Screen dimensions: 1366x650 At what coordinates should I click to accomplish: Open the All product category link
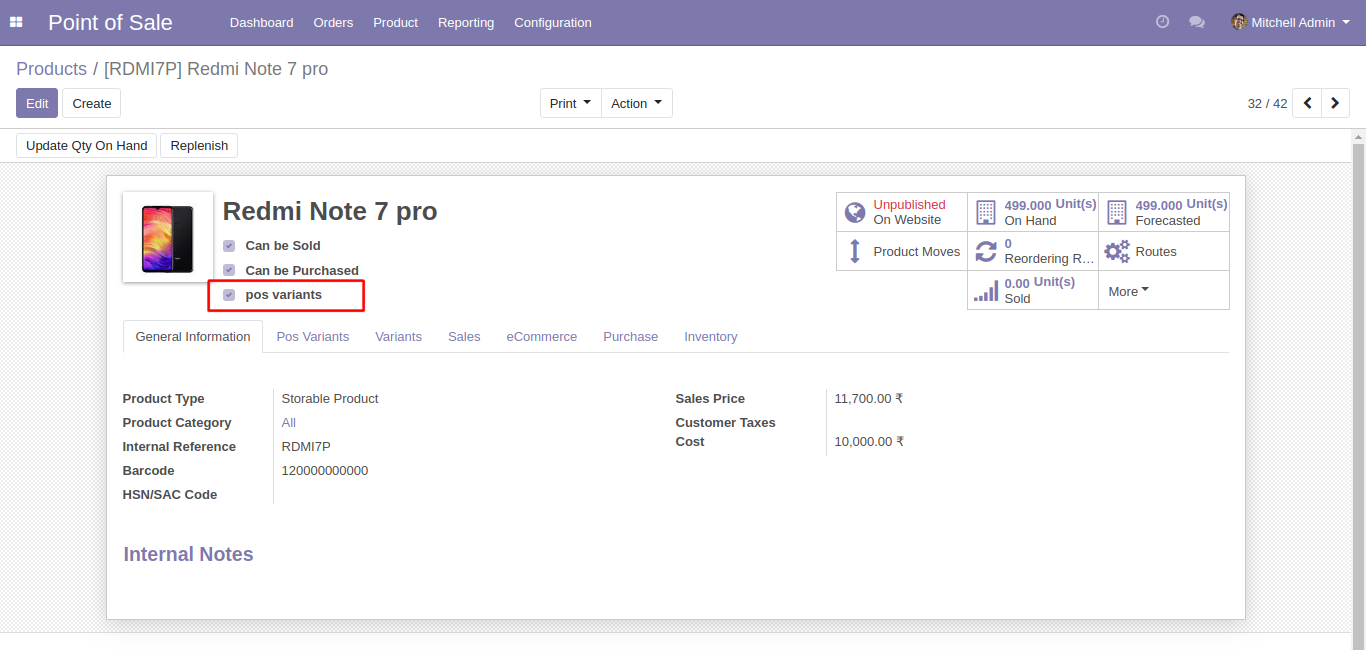point(289,422)
